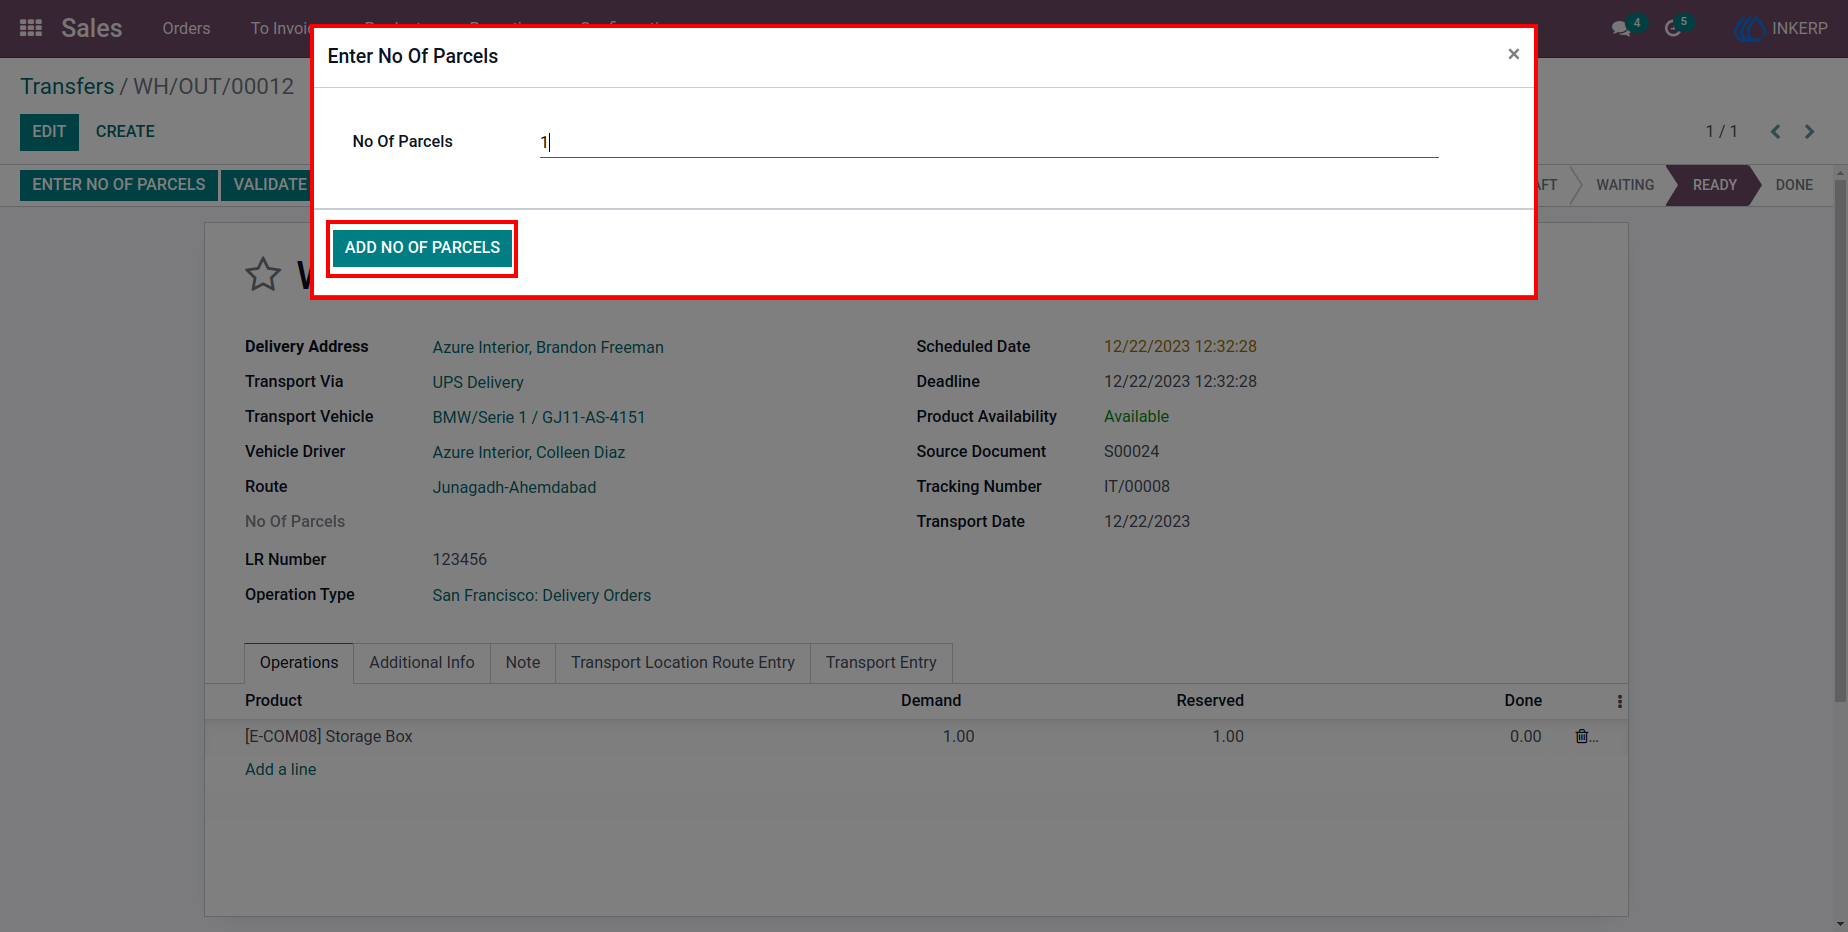Screen dimensions: 1848x932
Task: Click ENTER NO OF PARCELS button
Action: (x=119, y=185)
